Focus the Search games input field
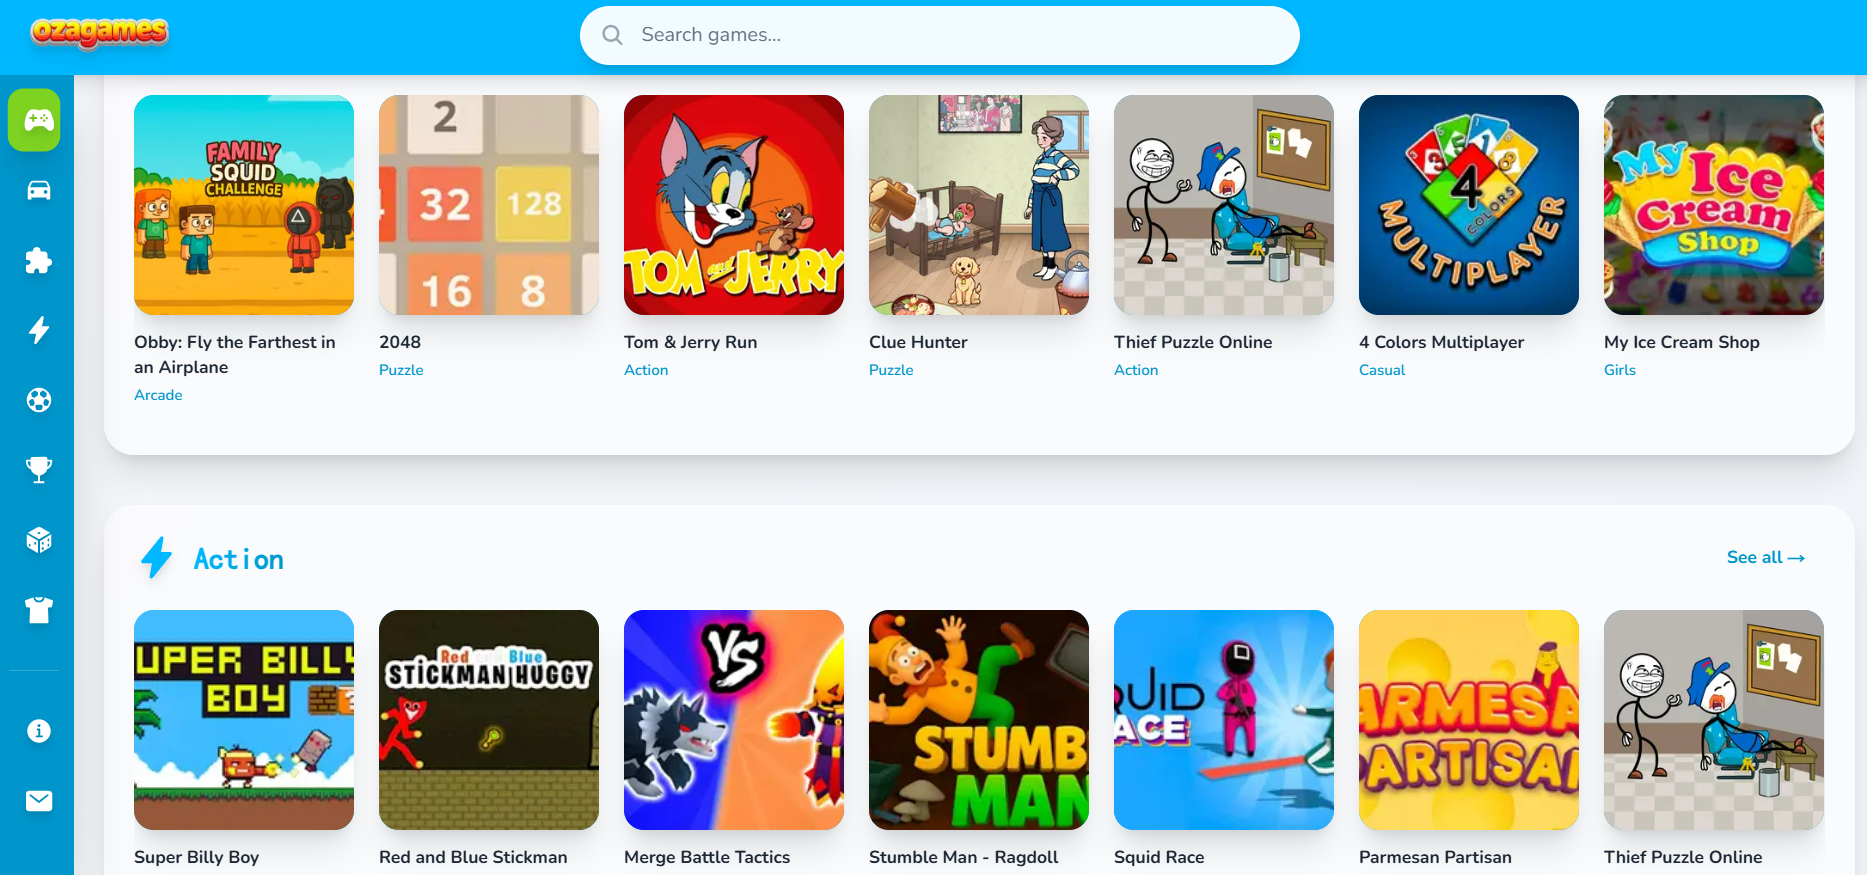This screenshot has width=1867, height=875. pyautogui.click(x=940, y=35)
